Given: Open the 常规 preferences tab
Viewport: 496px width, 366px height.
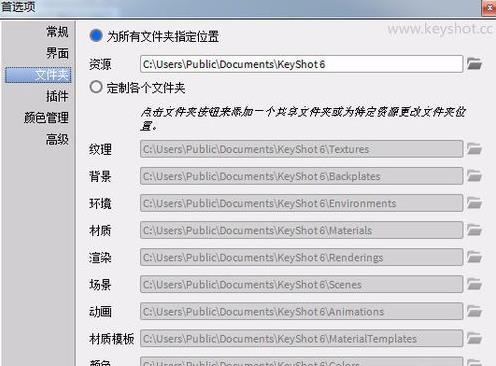Looking at the screenshot, I should point(57,32).
